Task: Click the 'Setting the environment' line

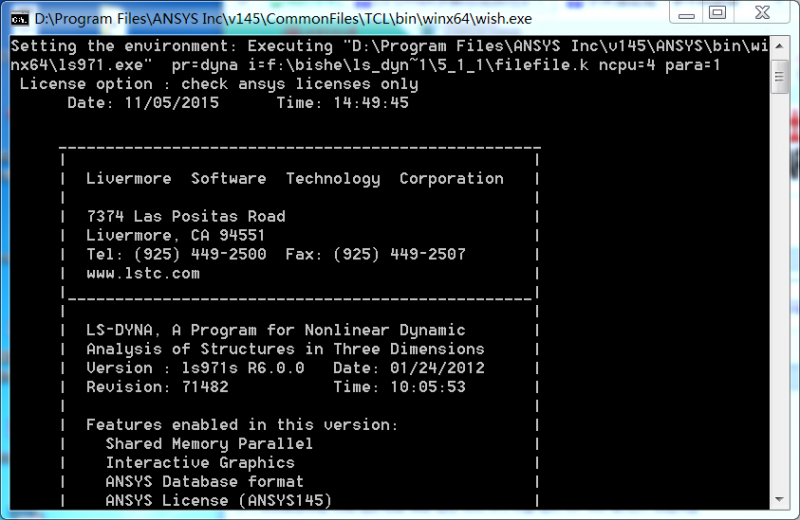Action: (x=390, y=46)
